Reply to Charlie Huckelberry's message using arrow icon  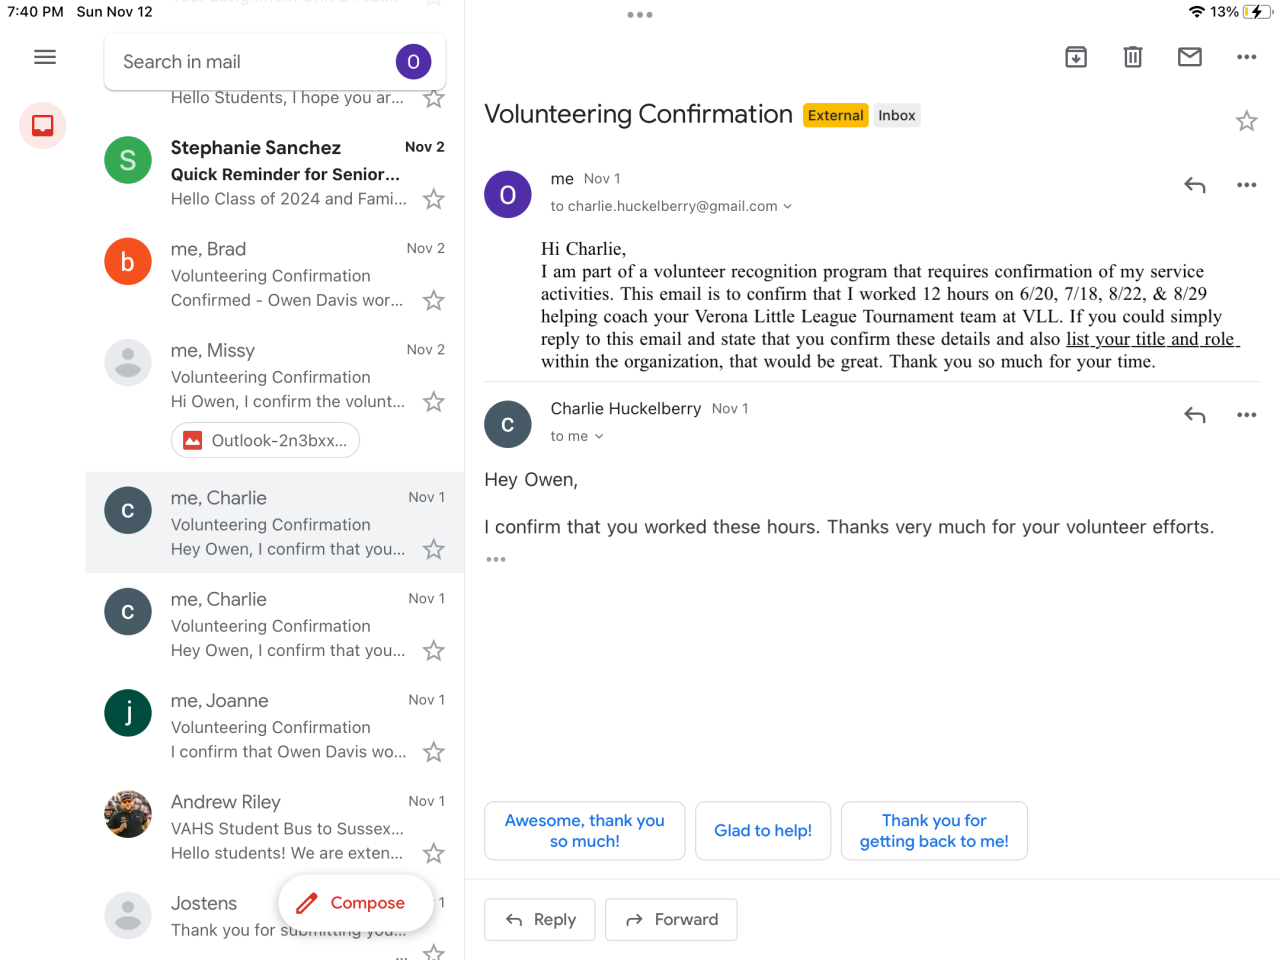(x=1195, y=415)
